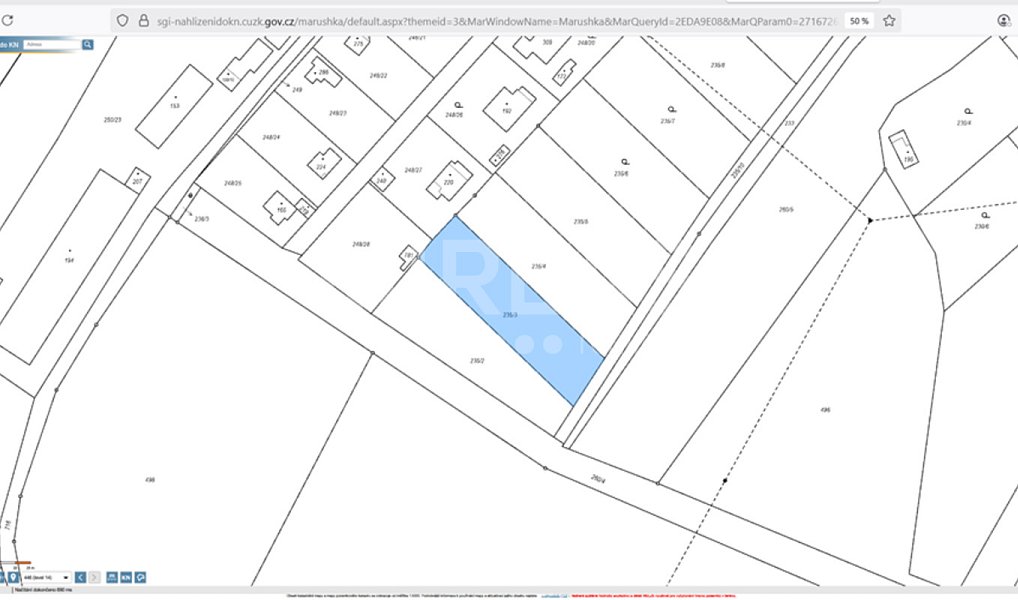The image size is (1018, 600).
Task: Click parcel label 498 on the map
Action: 150,480
